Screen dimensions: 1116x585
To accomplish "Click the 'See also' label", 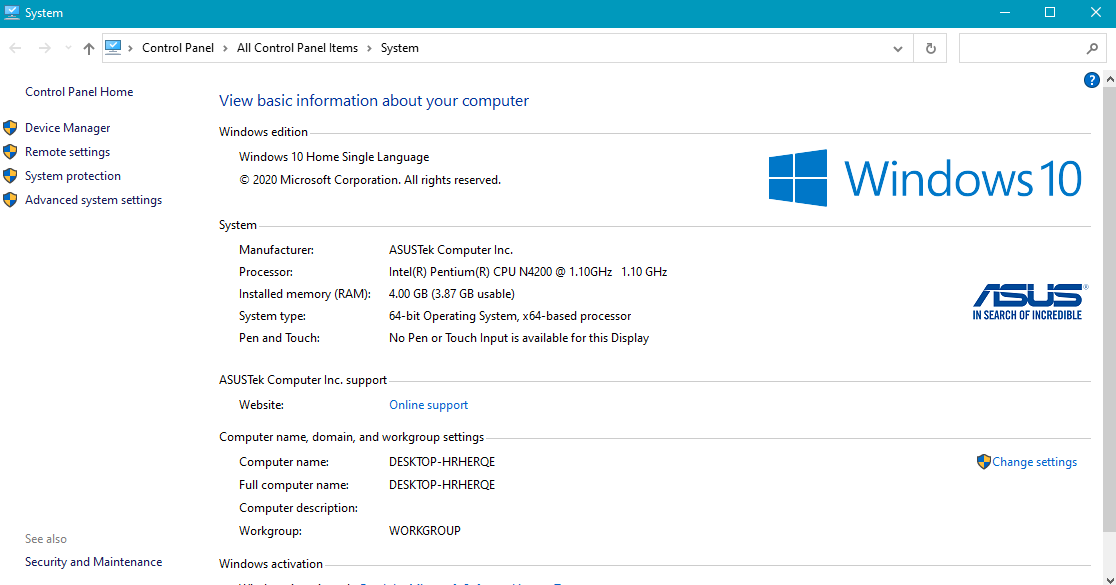I will point(46,539).
